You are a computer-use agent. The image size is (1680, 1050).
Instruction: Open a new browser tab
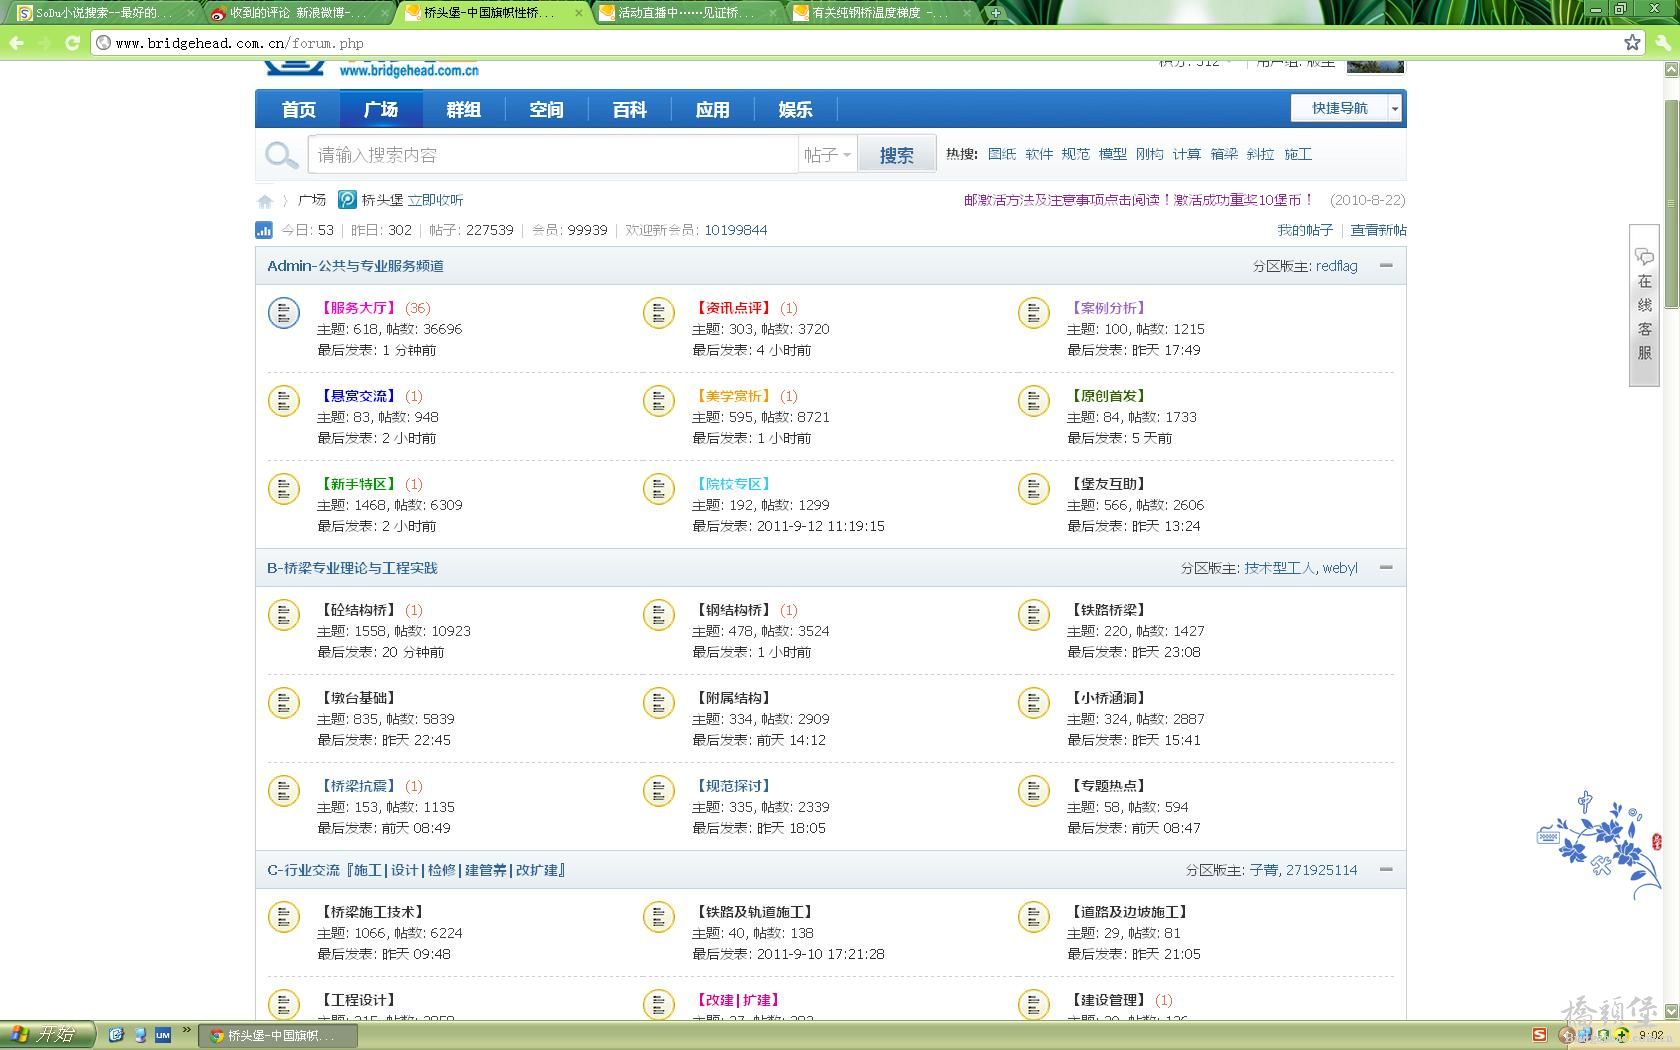(x=995, y=13)
